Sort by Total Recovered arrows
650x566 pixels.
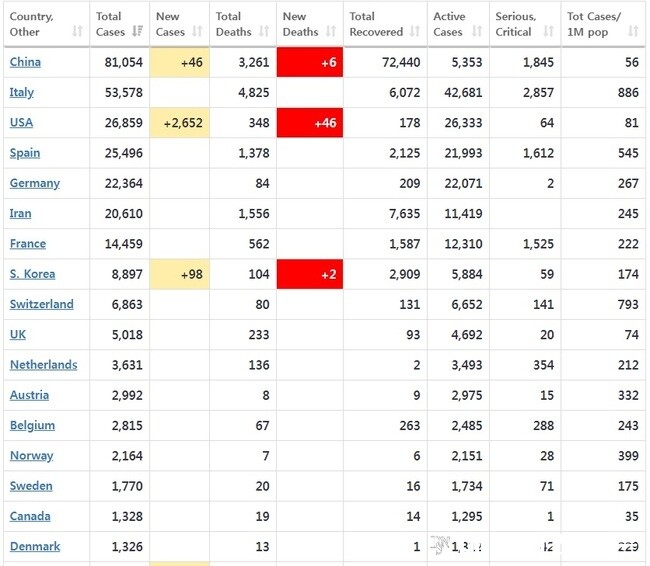tap(415, 32)
